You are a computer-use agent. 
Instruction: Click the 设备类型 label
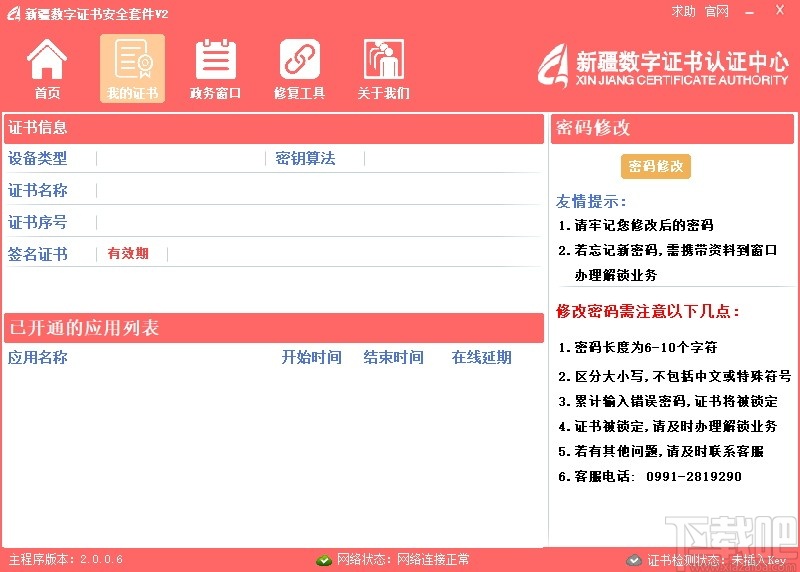[x=38, y=158]
